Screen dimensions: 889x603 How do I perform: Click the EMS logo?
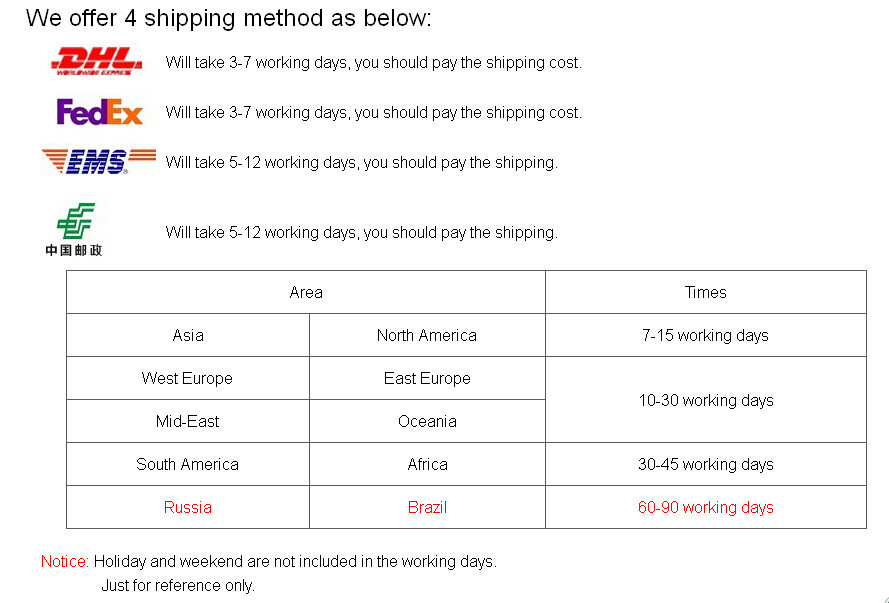point(98,161)
